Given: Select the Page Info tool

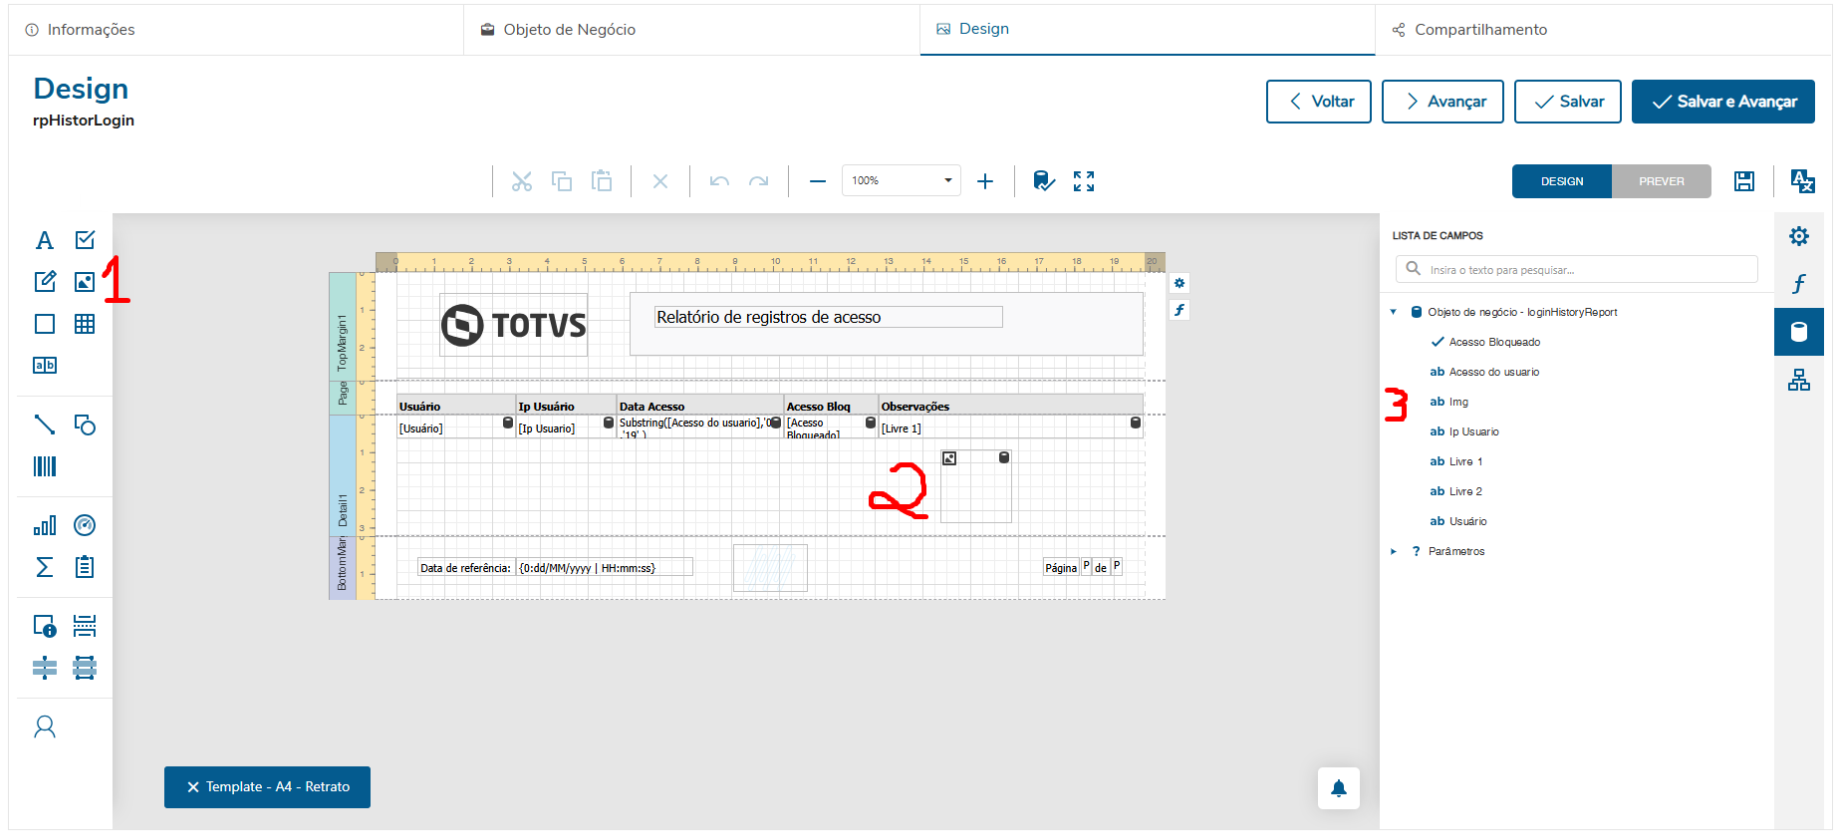Looking at the screenshot, I should click(x=45, y=626).
